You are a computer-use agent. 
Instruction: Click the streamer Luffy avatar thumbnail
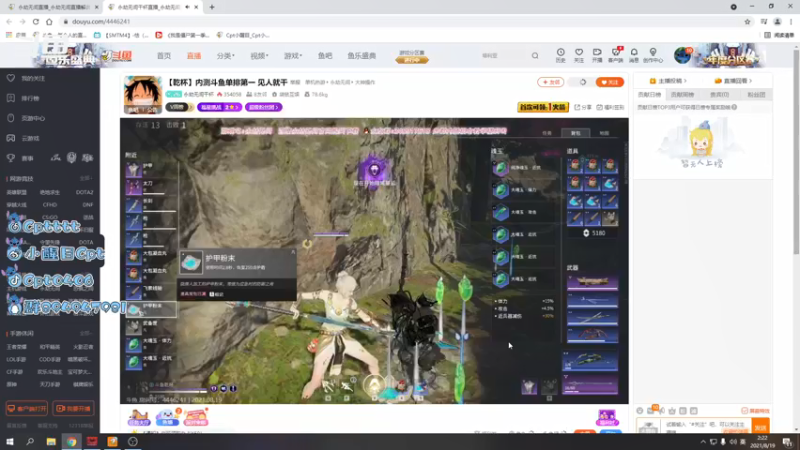(x=143, y=95)
